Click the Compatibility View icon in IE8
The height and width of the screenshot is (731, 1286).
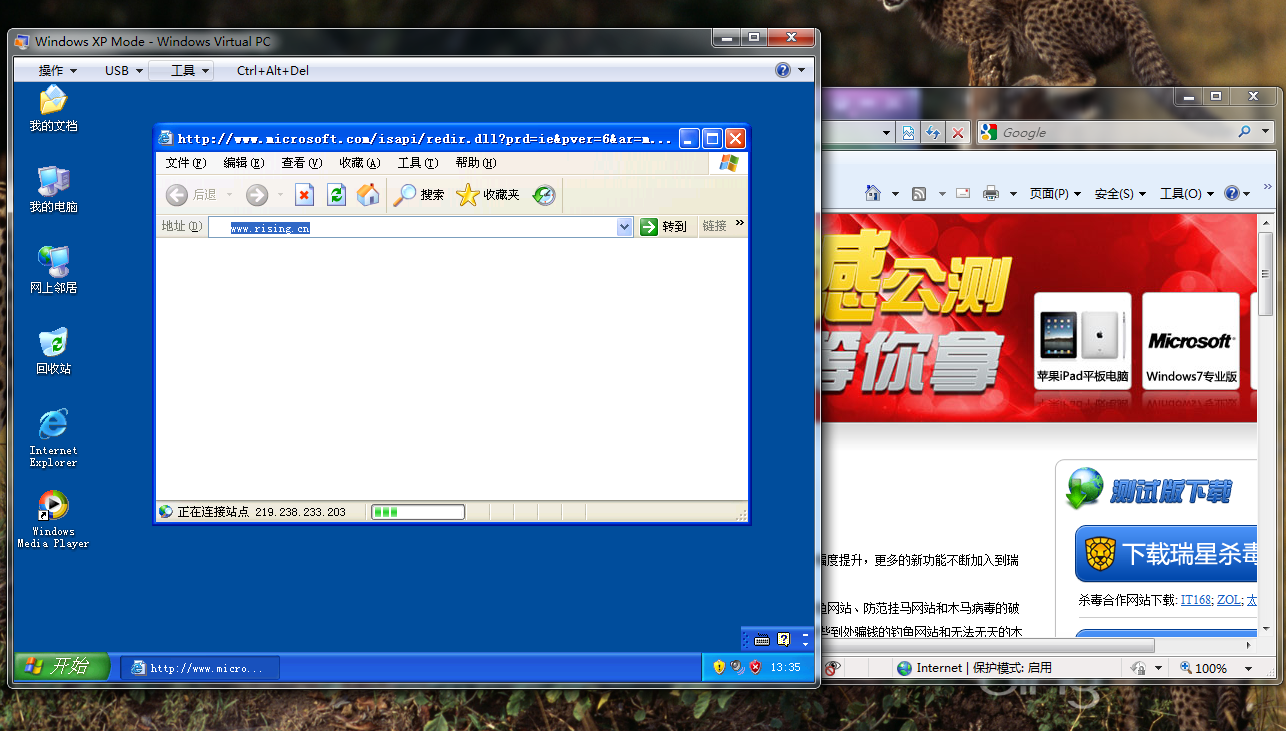tap(908, 132)
